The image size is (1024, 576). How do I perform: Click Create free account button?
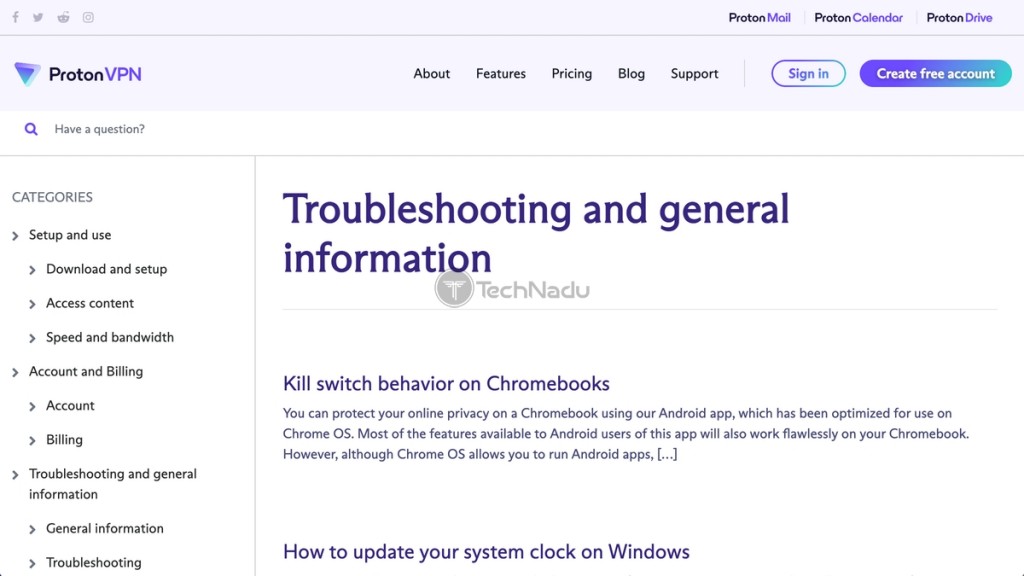click(935, 74)
